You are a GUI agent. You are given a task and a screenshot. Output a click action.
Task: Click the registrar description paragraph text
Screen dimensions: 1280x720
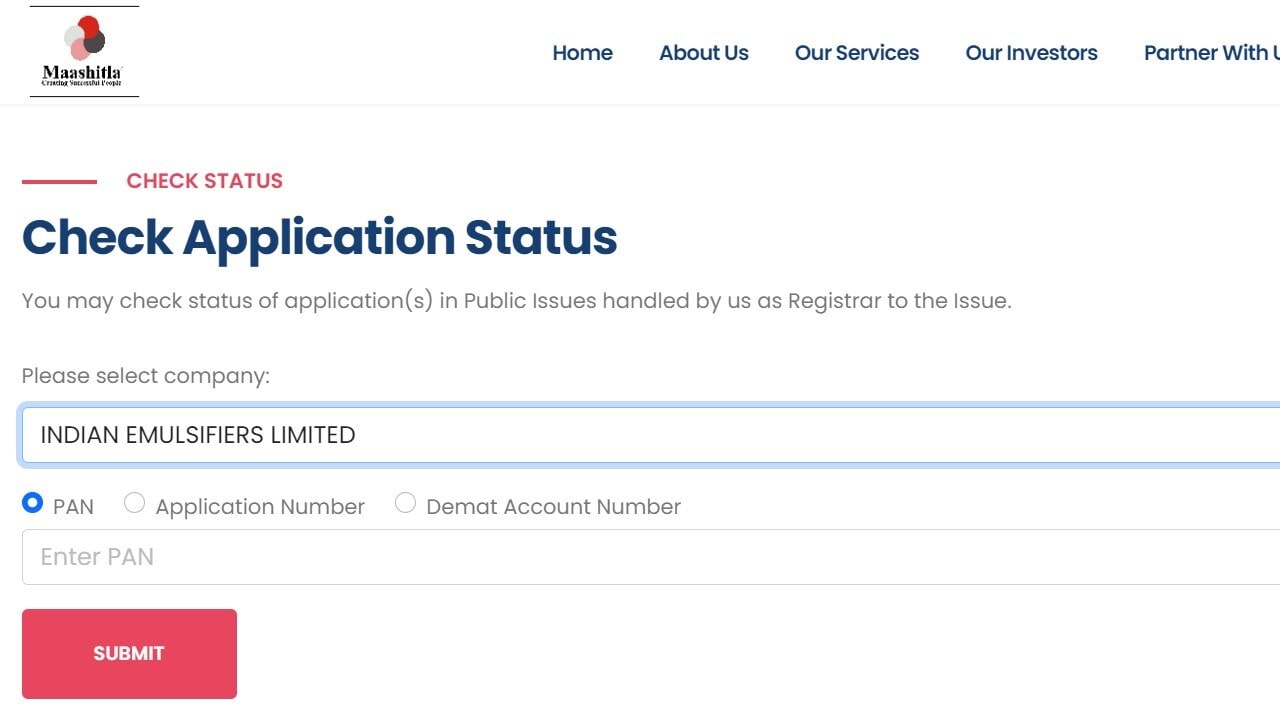point(516,301)
